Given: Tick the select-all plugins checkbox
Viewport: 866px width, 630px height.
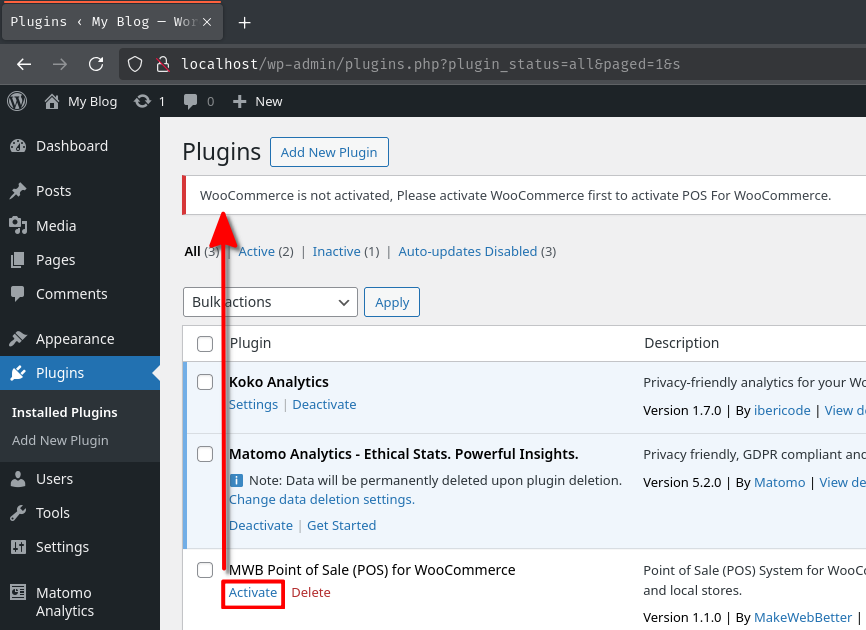Looking at the screenshot, I should point(205,344).
